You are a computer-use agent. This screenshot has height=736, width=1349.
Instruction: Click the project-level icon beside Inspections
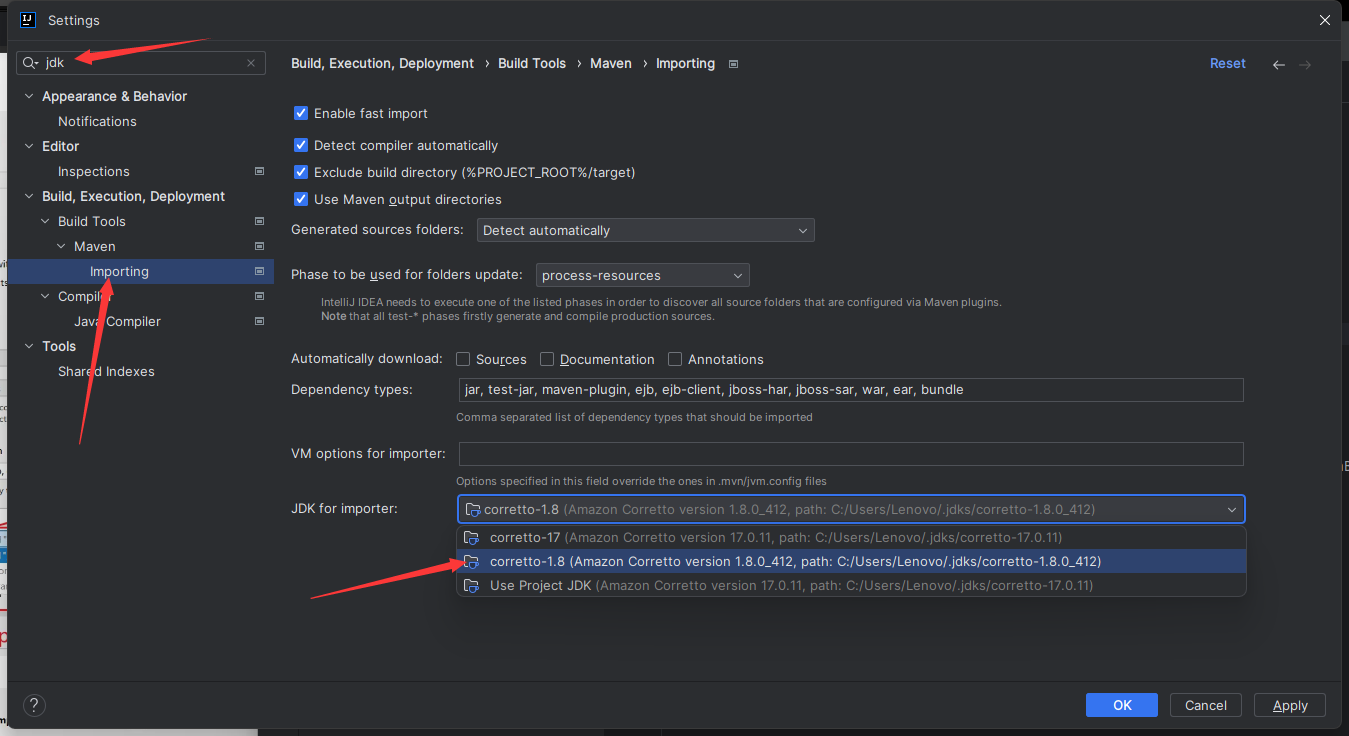[259, 171]
